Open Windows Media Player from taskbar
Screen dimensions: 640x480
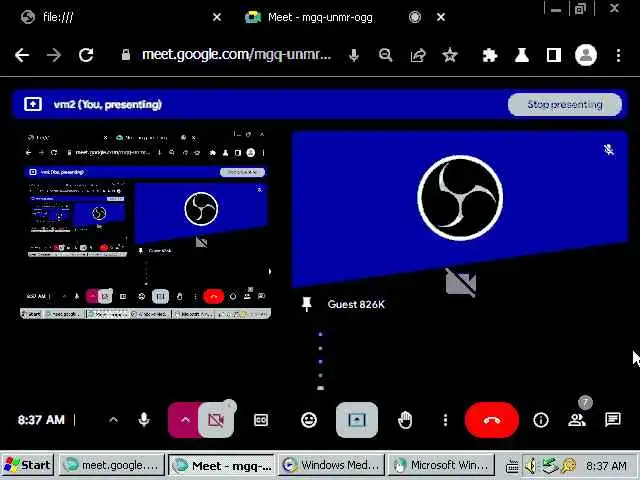pos(331,465)
